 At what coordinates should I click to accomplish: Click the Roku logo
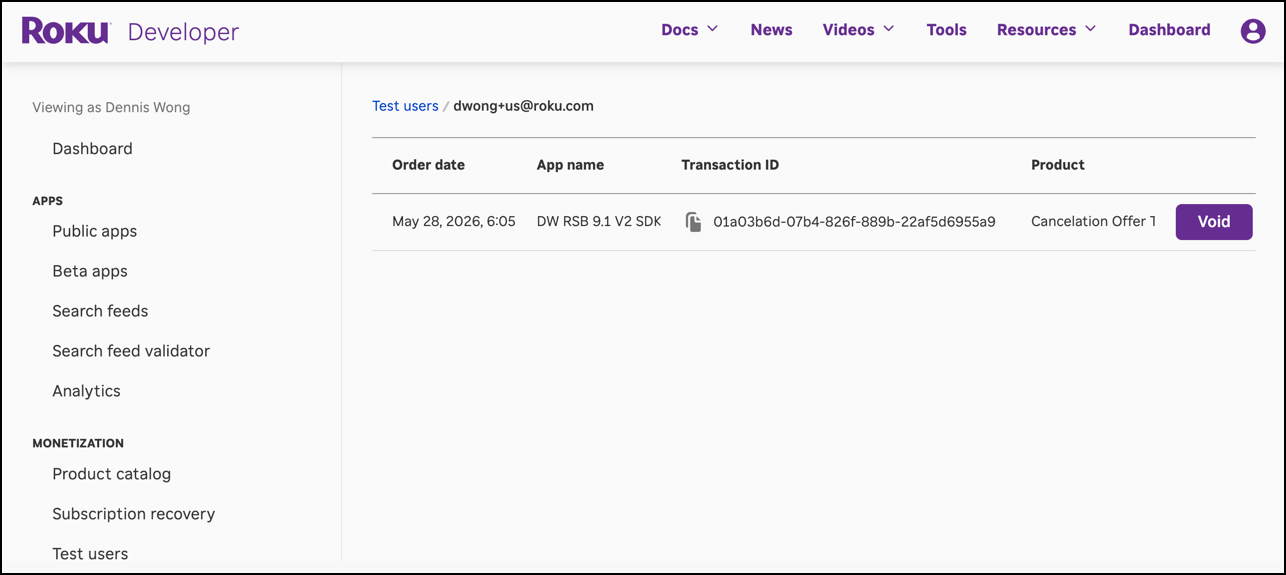(x=65, y=31)
